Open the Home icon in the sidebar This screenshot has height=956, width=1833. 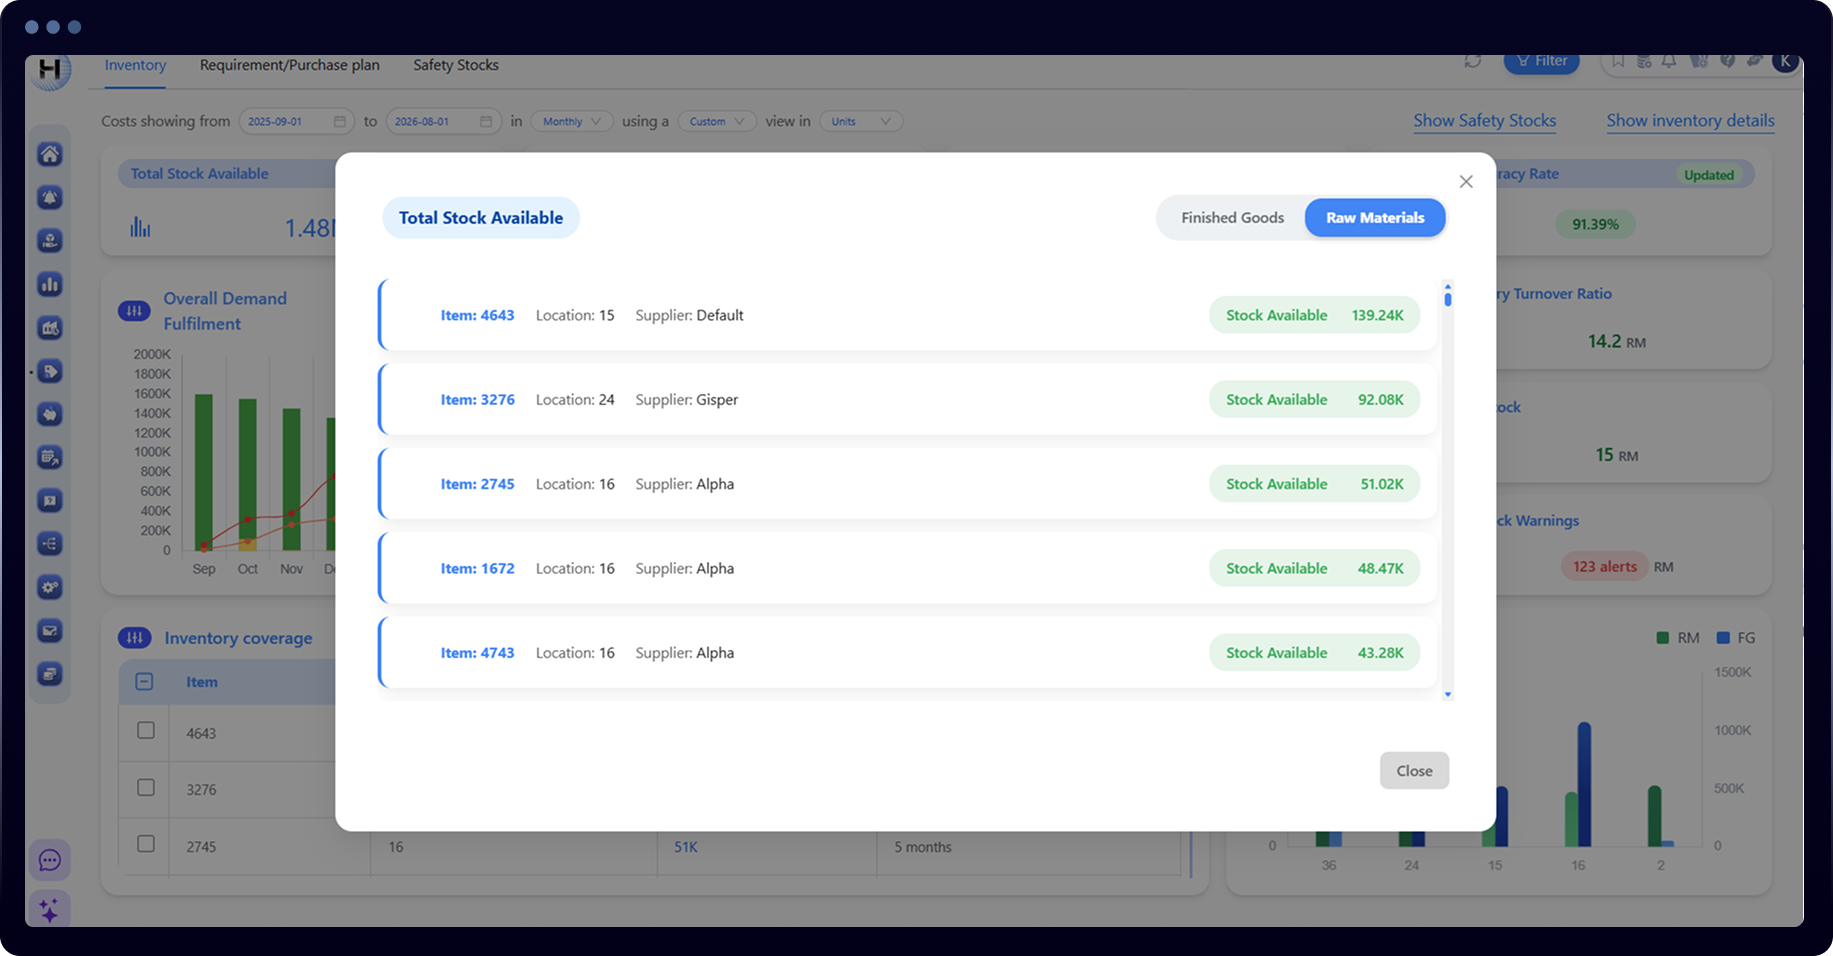point(50,154)
